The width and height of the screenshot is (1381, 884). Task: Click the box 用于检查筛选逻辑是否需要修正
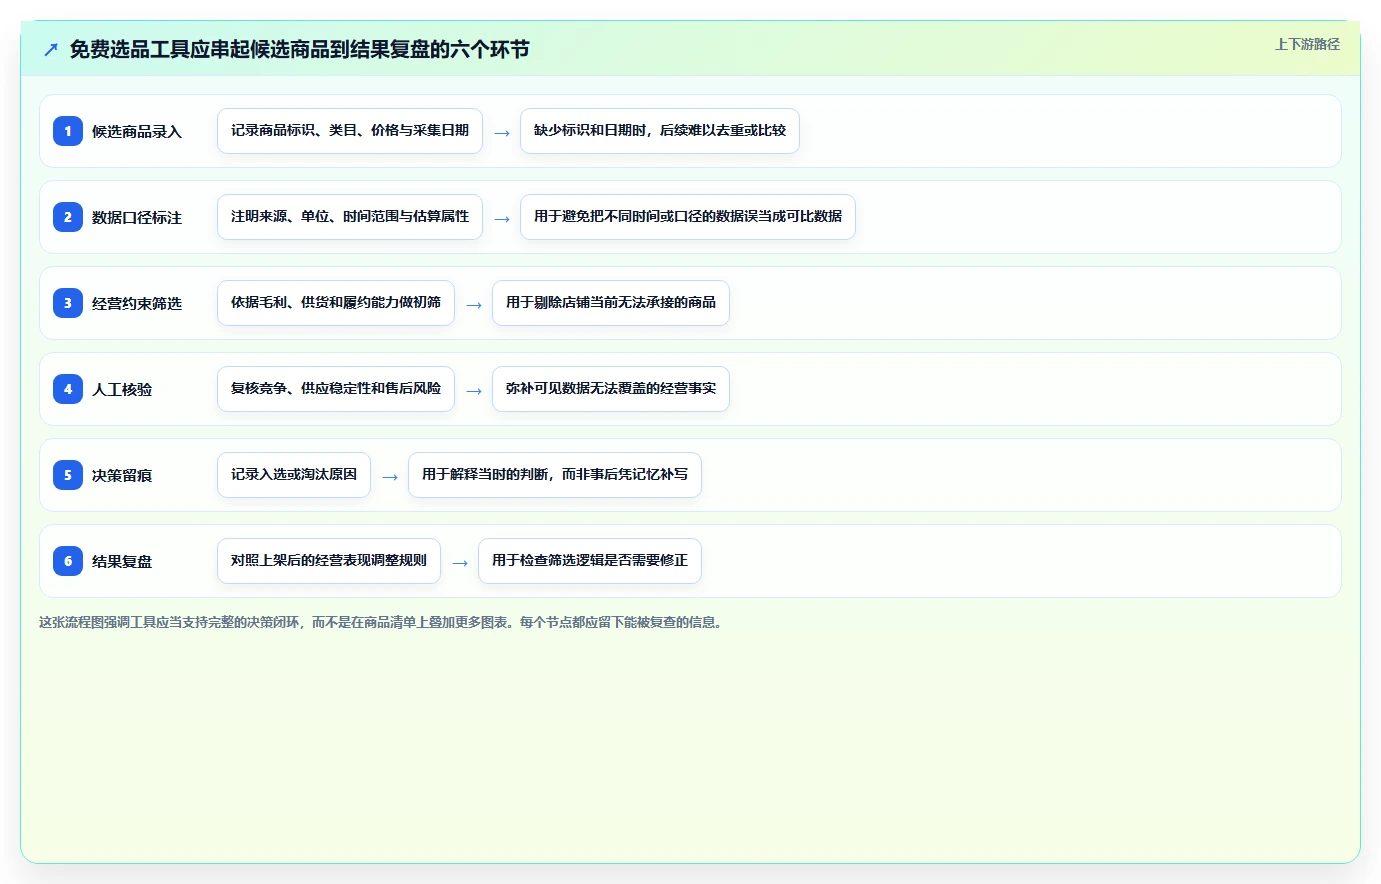pyautogui.click(x=590, y=561)
